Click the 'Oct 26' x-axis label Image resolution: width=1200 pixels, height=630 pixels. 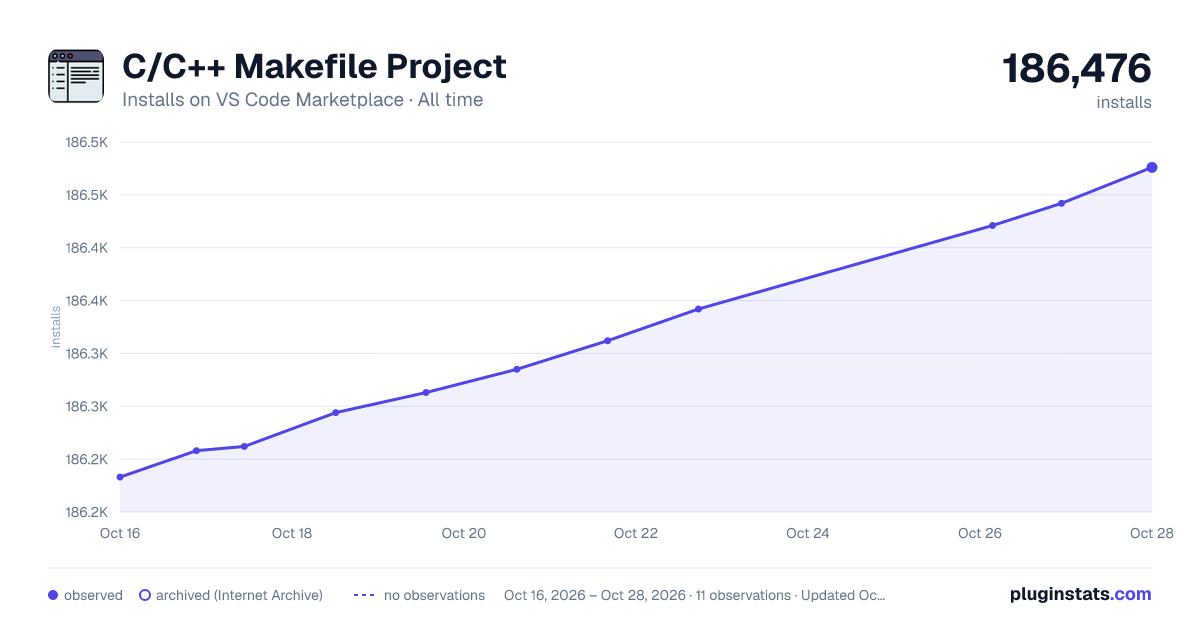980,533
